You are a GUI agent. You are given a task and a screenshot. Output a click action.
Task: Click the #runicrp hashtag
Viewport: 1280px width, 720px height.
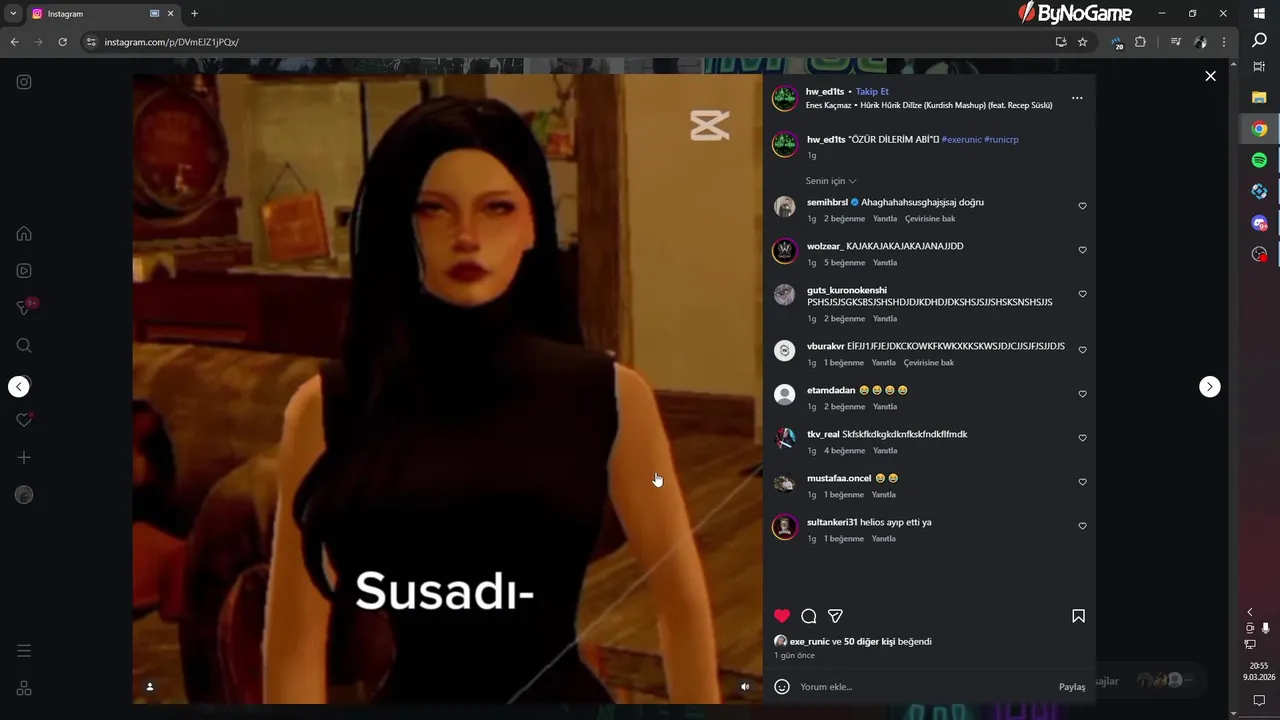[1001, 139]
